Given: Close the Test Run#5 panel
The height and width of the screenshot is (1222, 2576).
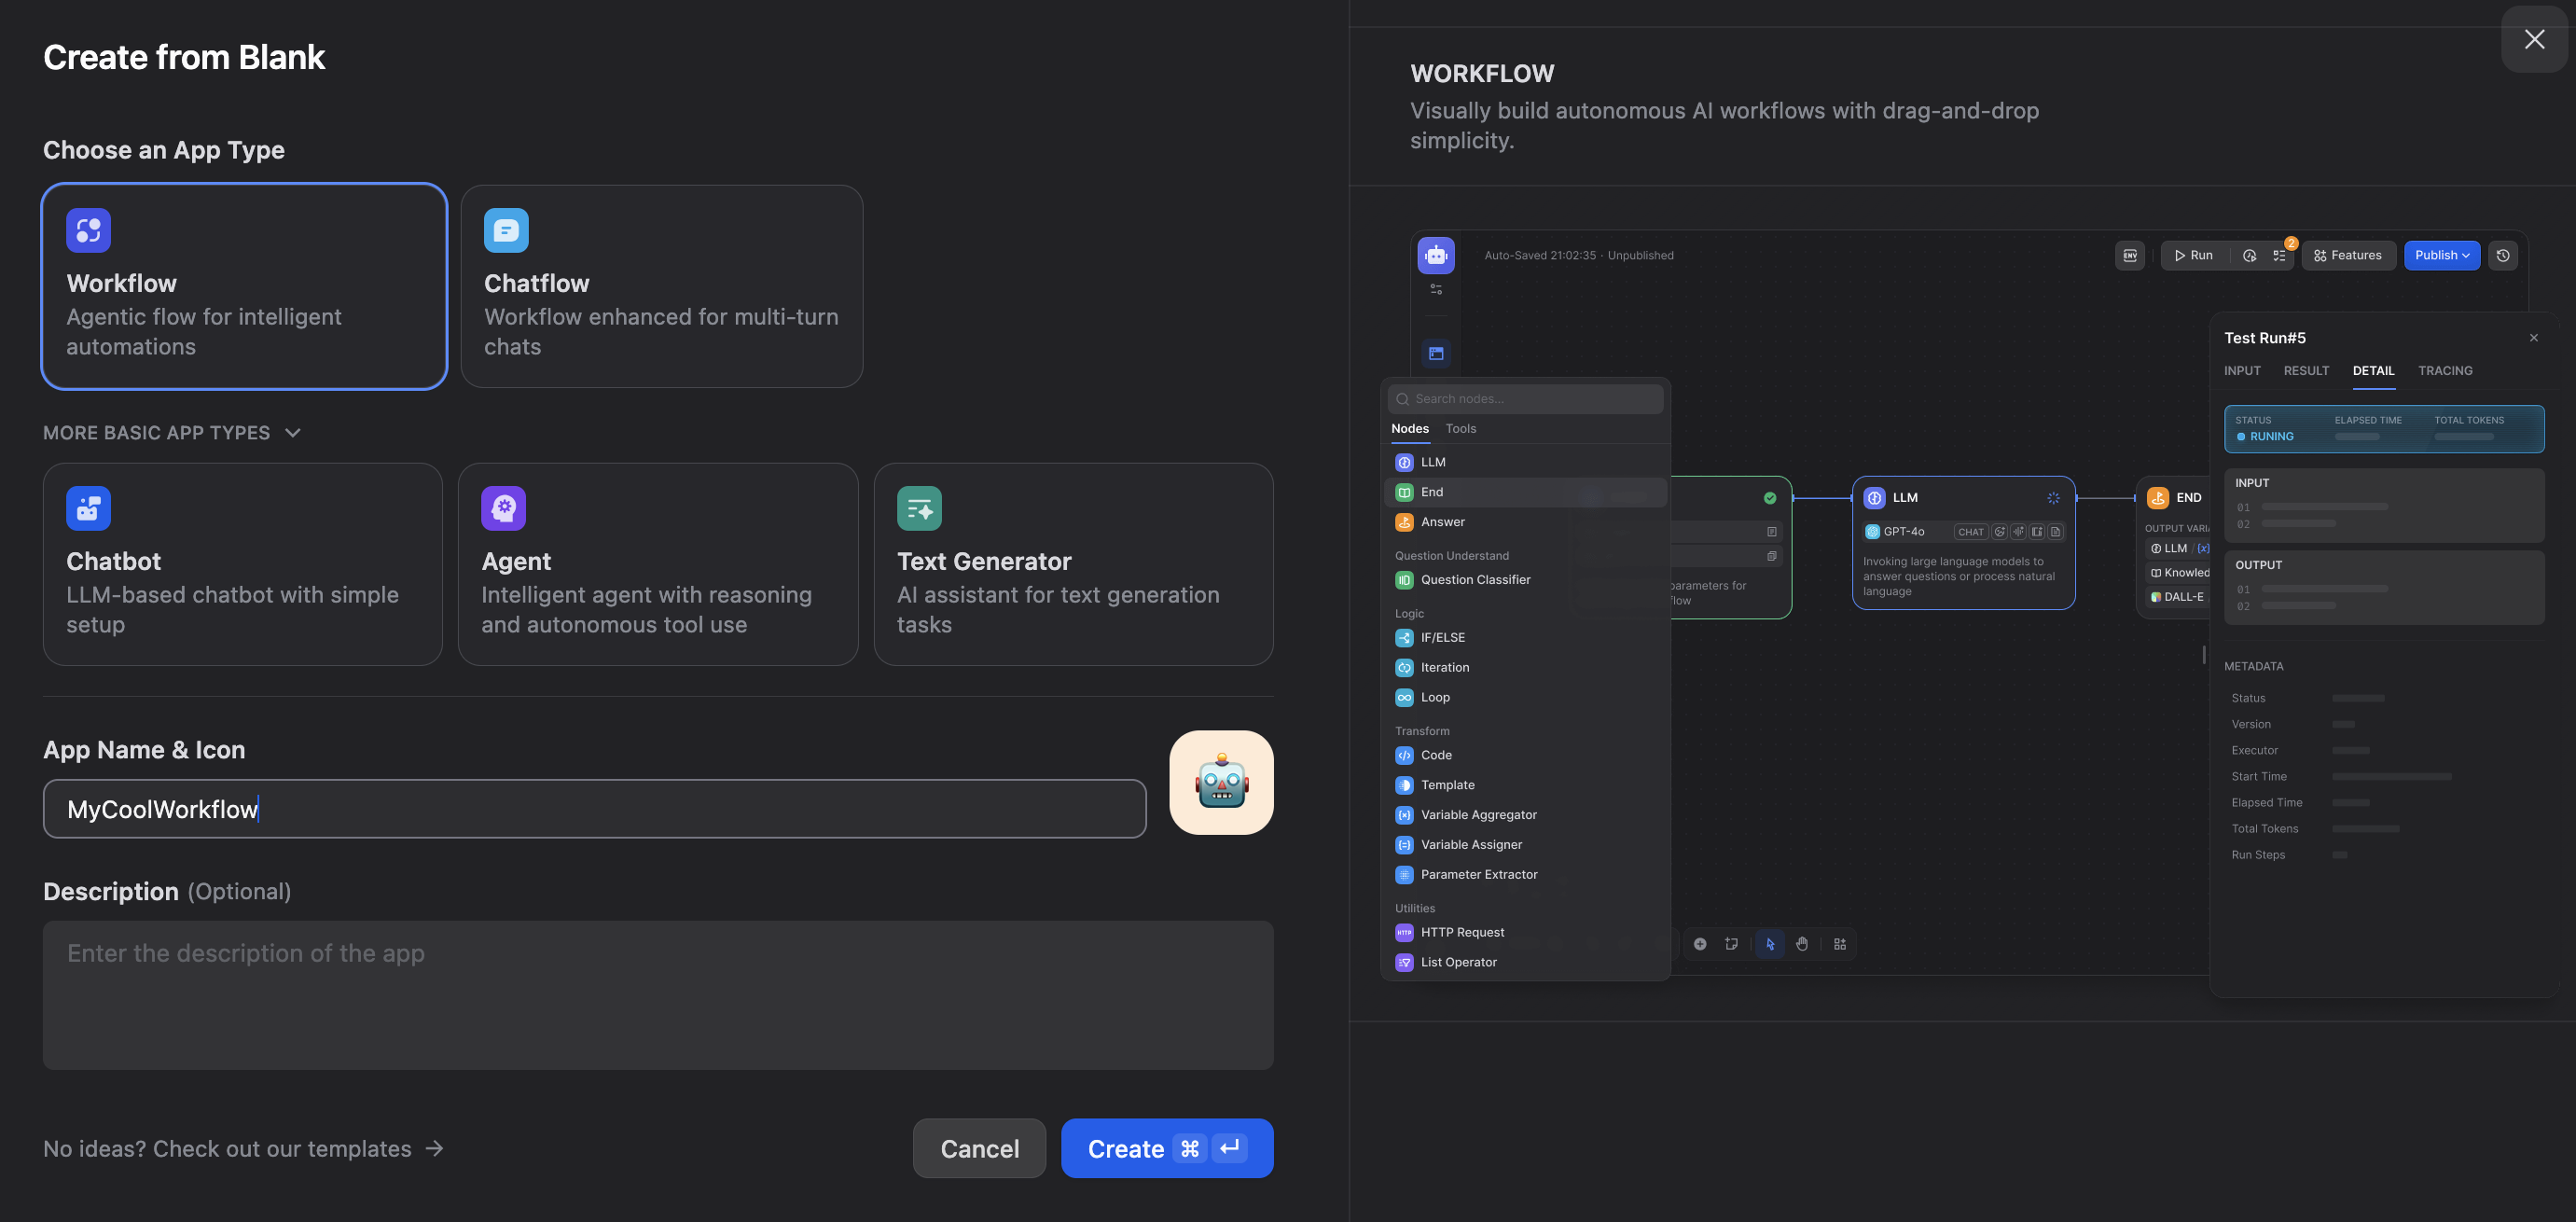Looking at the screenshot, I should (x=2533, y=338).
